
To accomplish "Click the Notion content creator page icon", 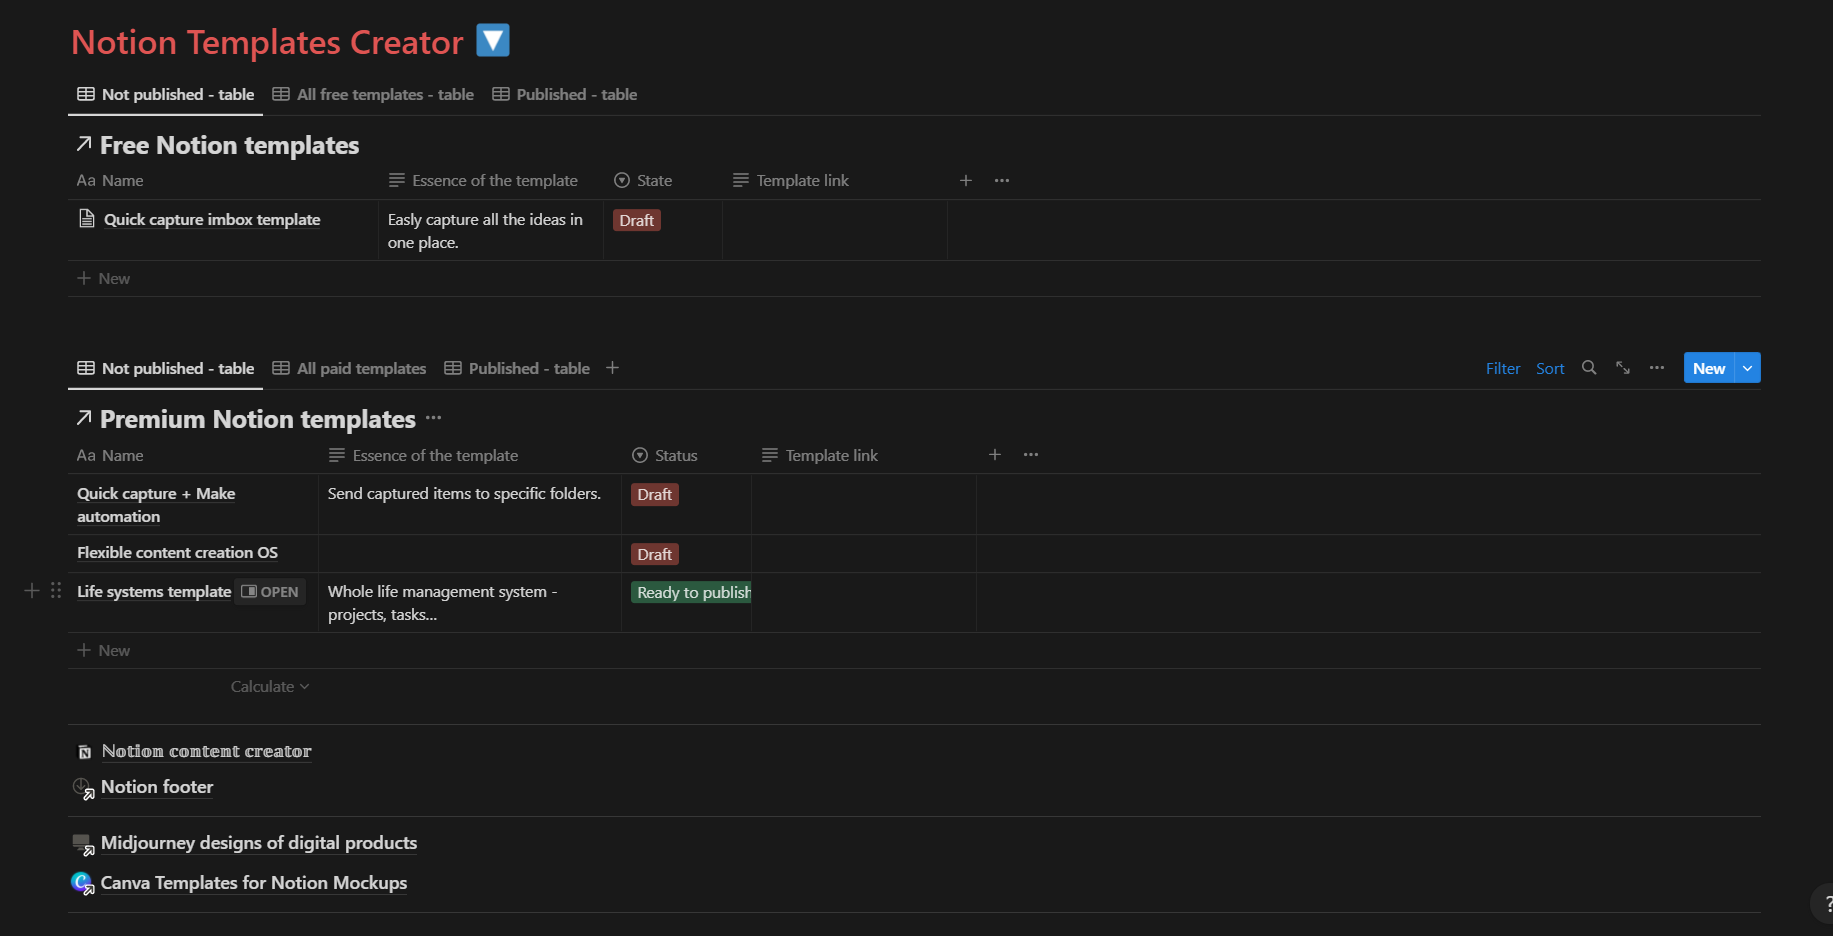I will click(85, 752).
